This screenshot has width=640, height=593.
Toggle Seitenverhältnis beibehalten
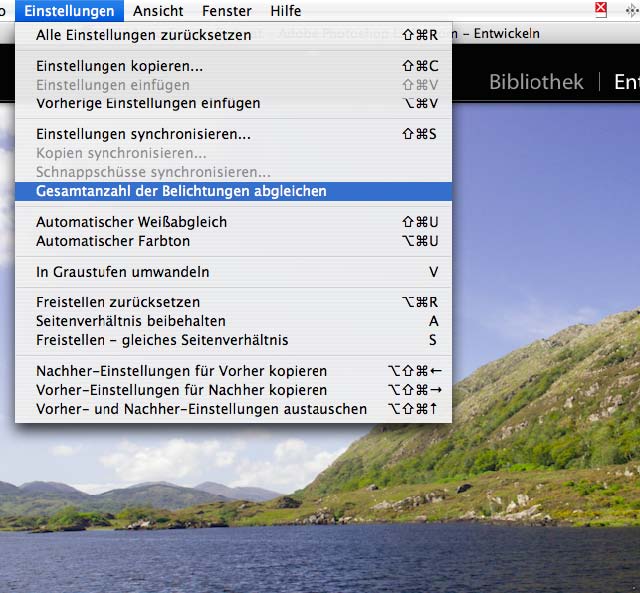pos(233,321)
